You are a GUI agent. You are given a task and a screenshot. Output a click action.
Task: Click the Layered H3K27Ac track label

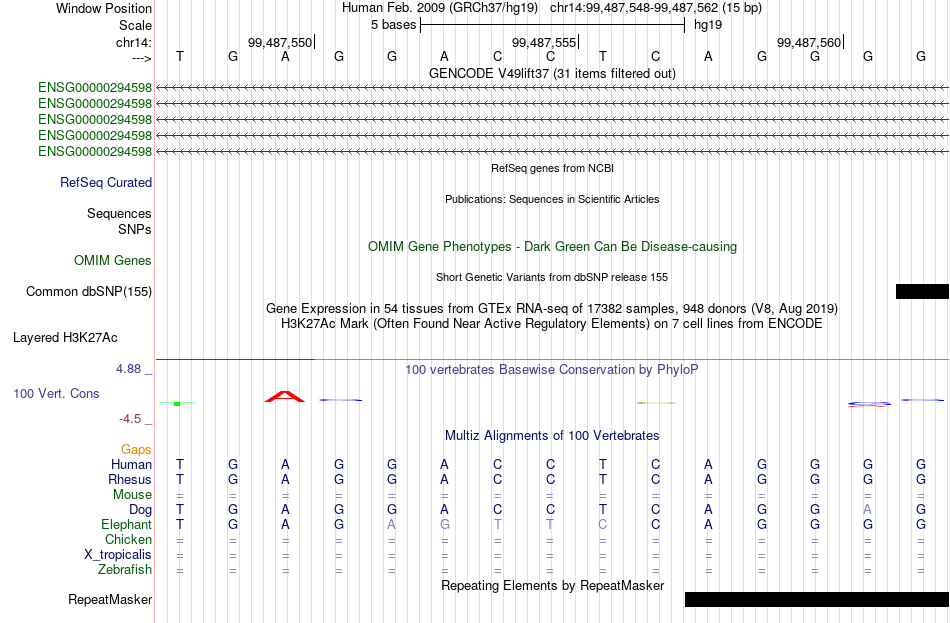point(65,338)
